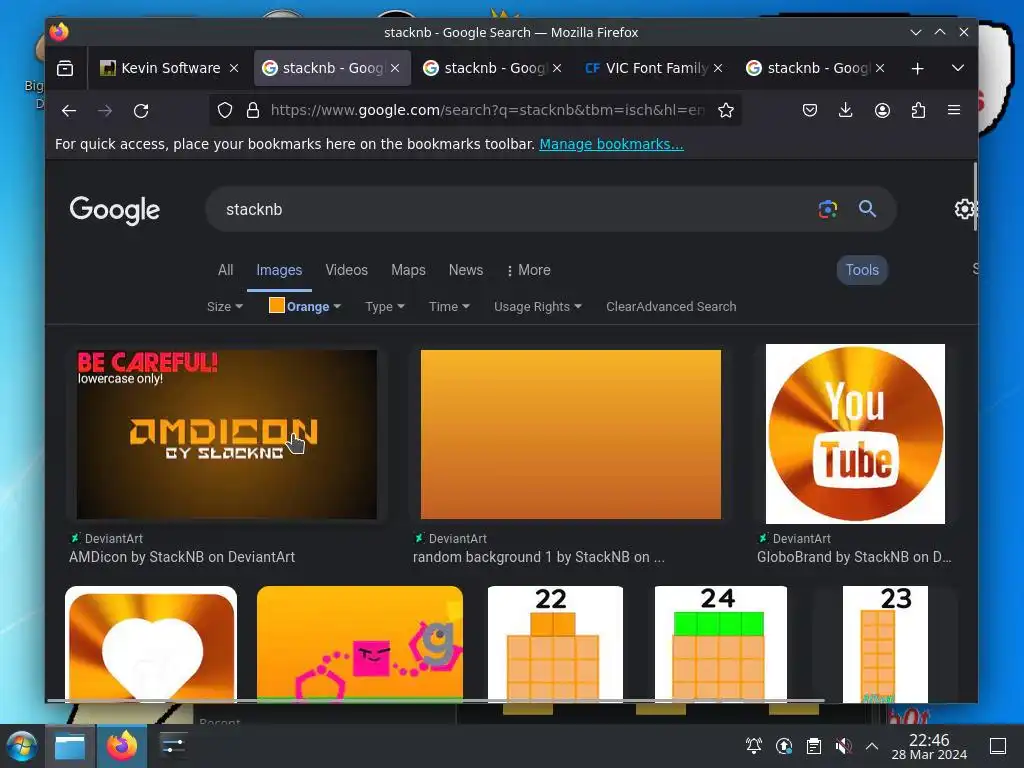Switch to the Kevin Software tab
Image resolution: width=1024 pixels, height=768 pixels.
(161, 68)
